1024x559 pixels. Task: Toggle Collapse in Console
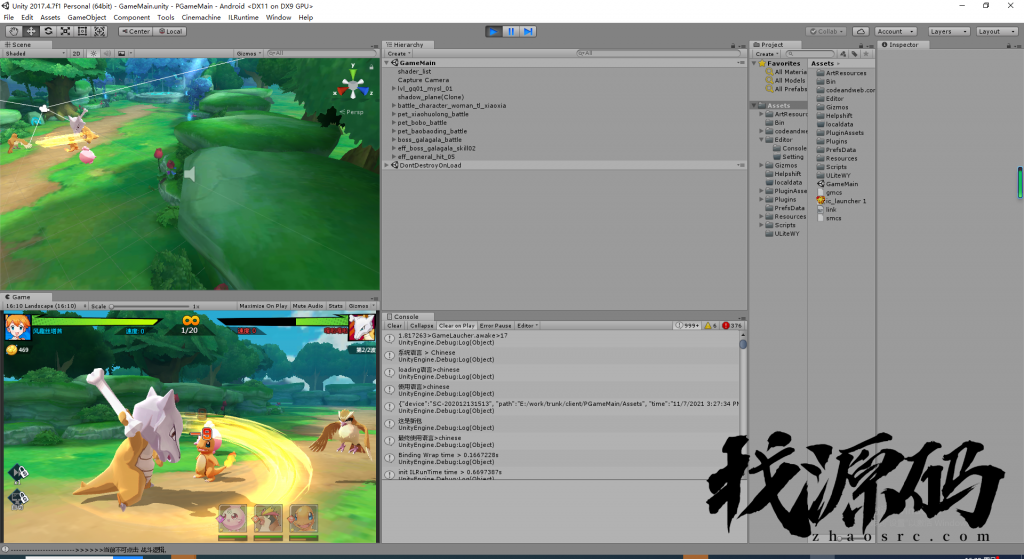click(x=421, y=325)
